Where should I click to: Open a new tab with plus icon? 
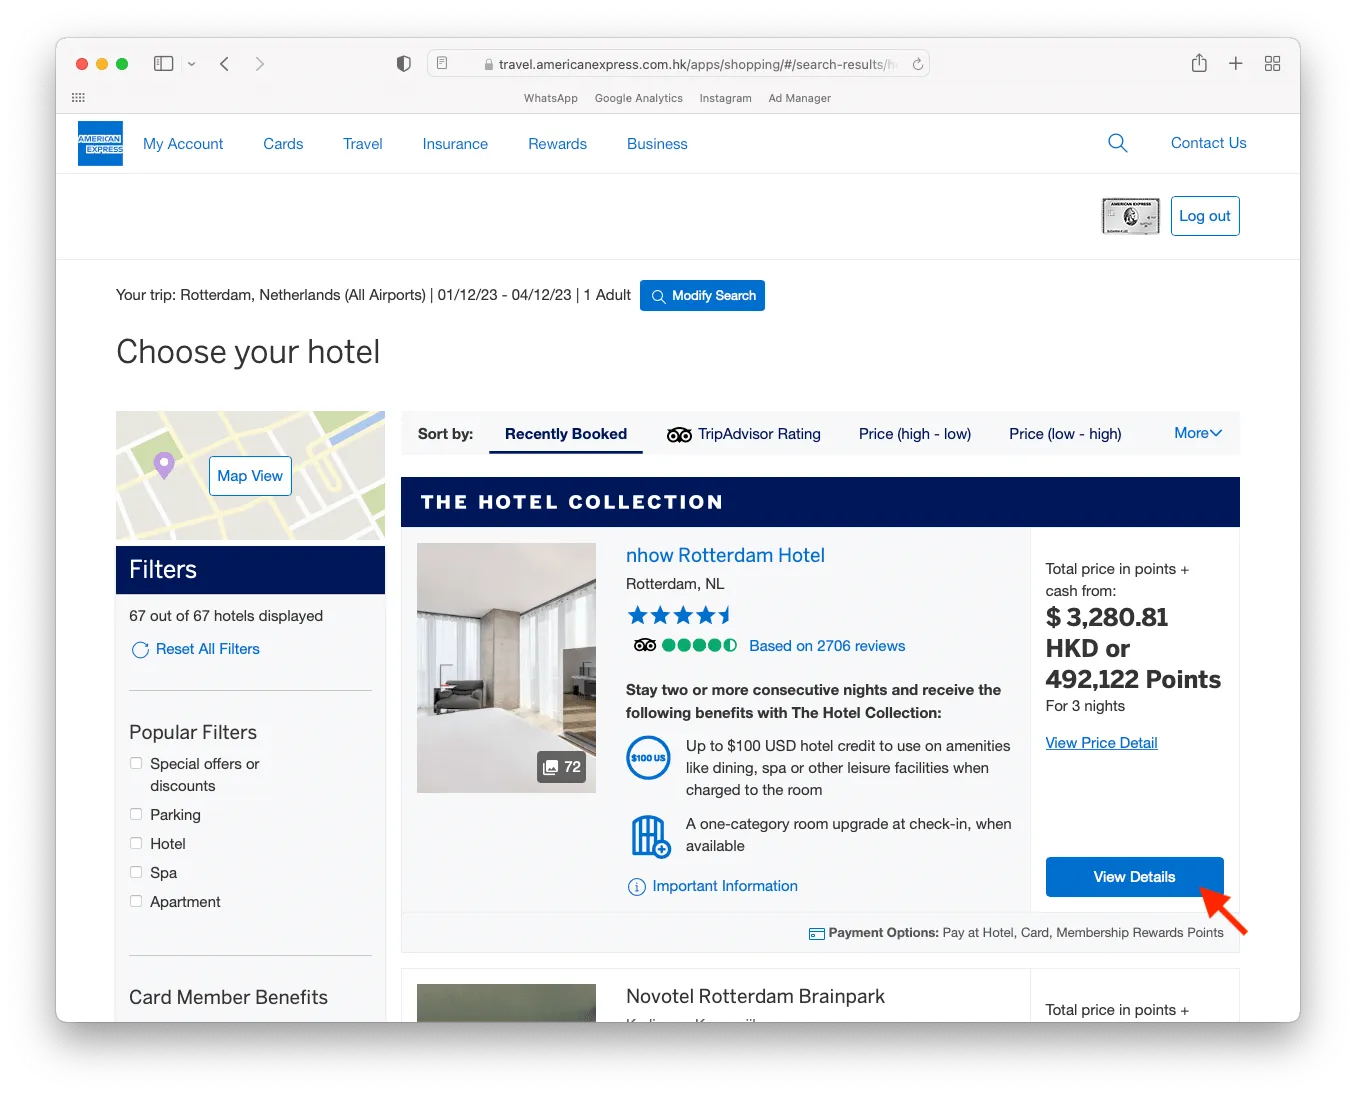coord(1236,63)
